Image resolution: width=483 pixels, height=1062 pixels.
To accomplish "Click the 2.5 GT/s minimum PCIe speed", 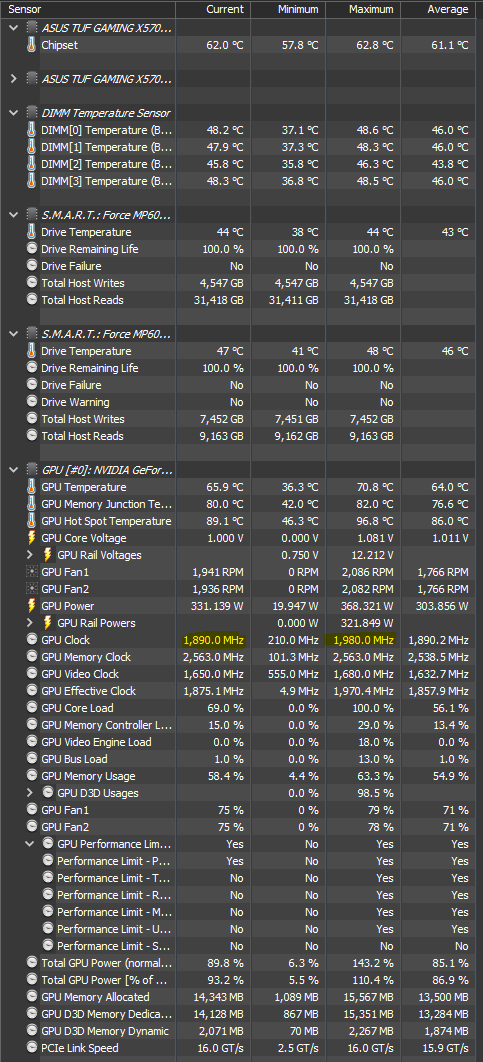I will (x=299, y=1048).
